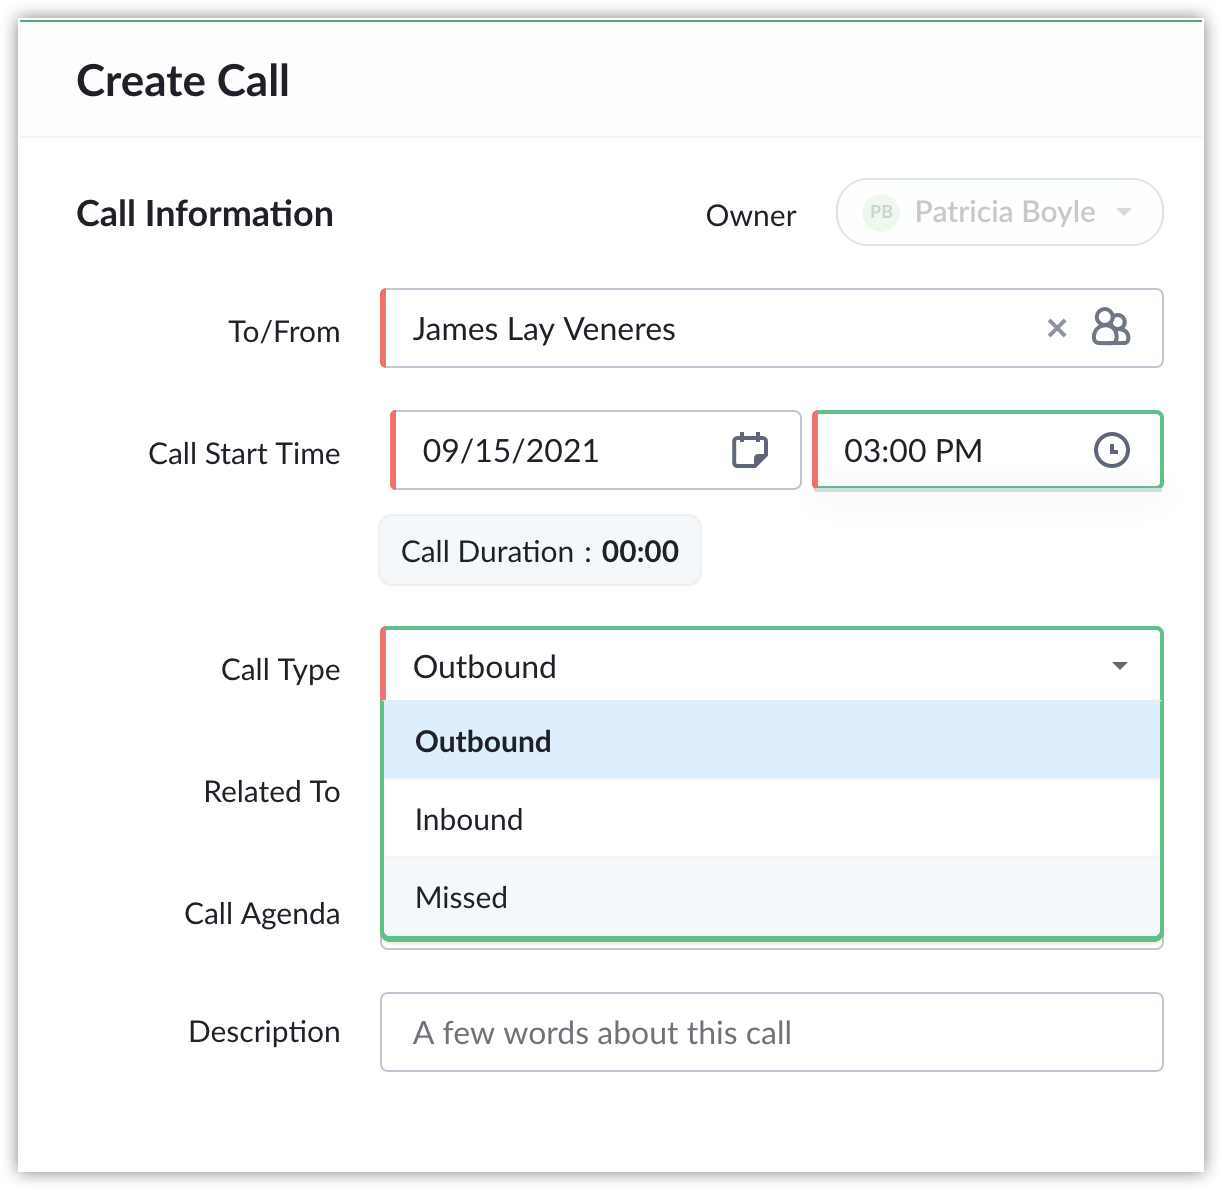This screenshot has height=1190, width=1222.
Task: Click the PB owner avatar
Action: pos(881,212)
